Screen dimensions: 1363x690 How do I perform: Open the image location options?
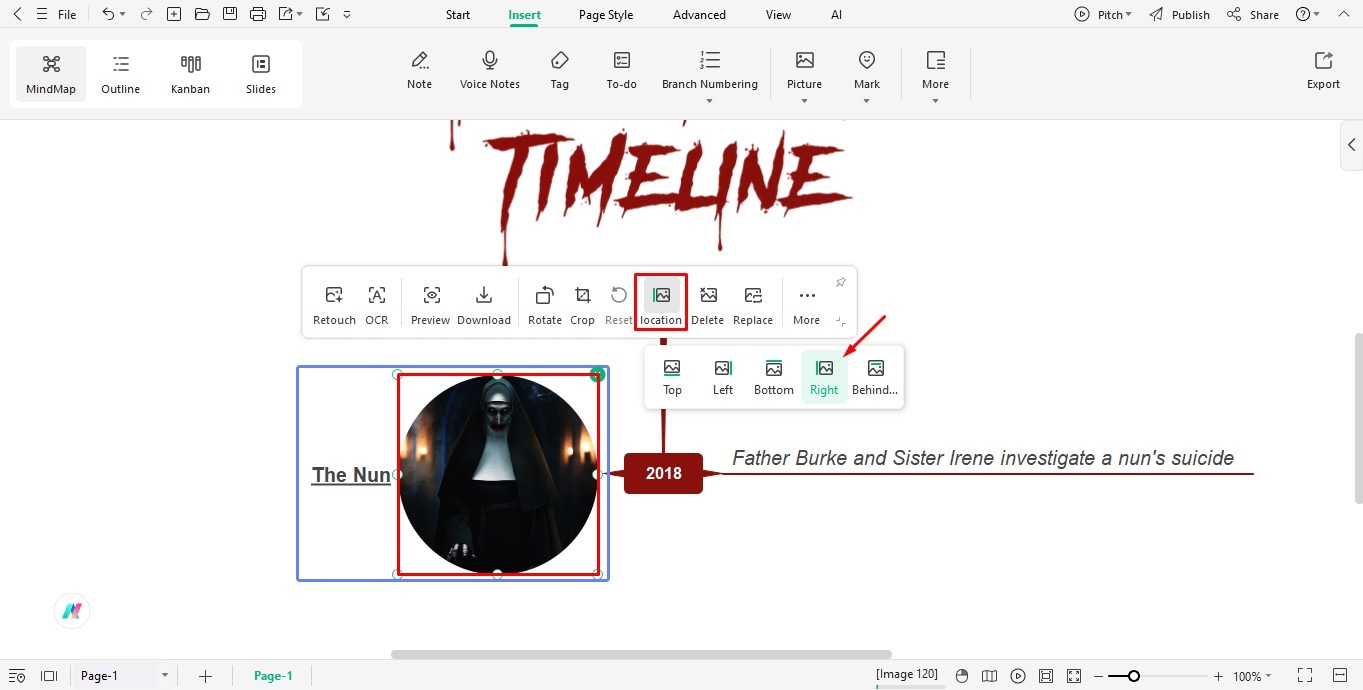click(661, 304)
